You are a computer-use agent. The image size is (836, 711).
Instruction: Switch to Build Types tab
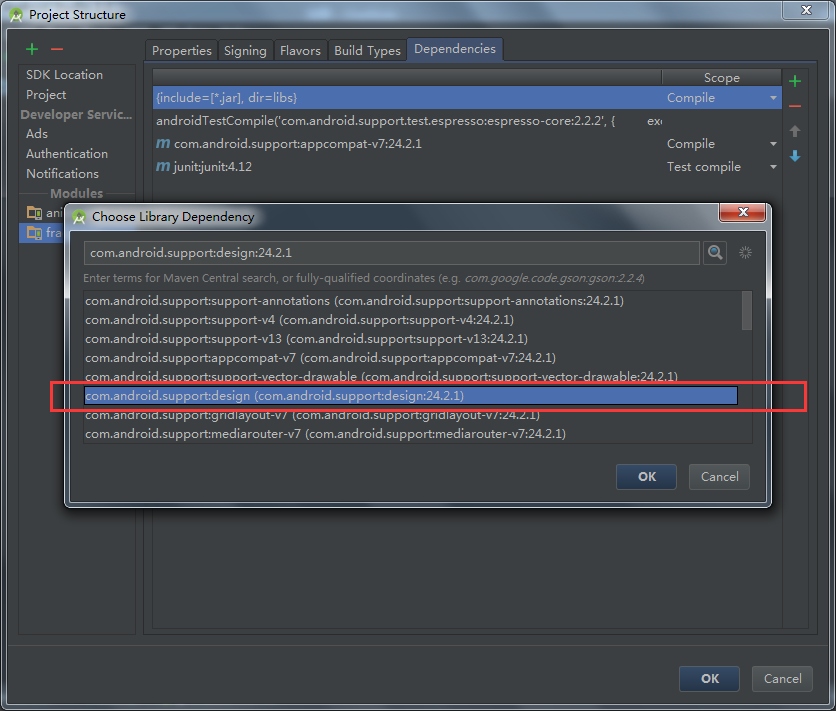(x=367, y=51)
